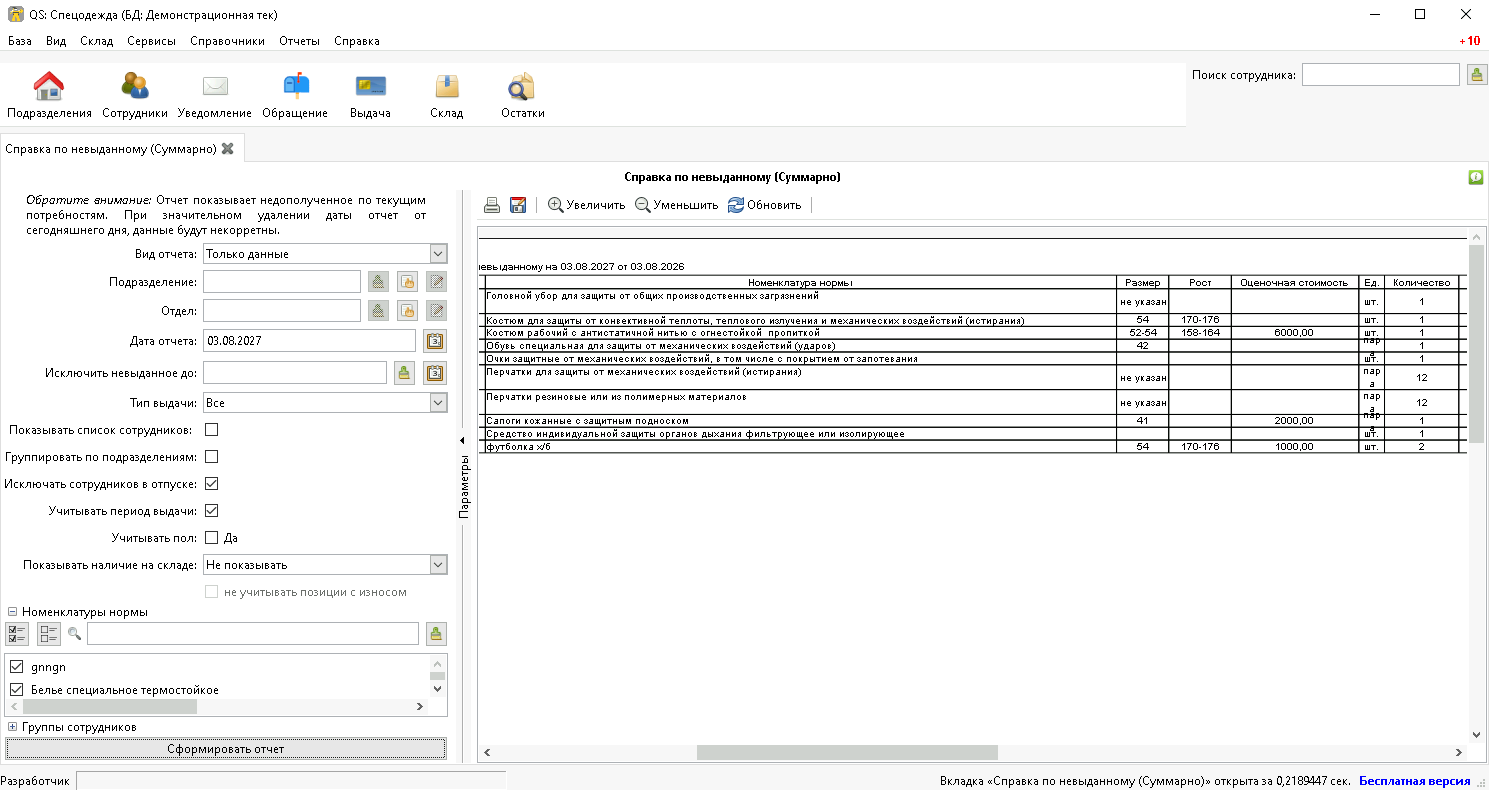Edit the selected Подразделение via pencil icon
The width and height of the screenshot is (1489, 790).
pyautogui.click(x=436, y=281)
